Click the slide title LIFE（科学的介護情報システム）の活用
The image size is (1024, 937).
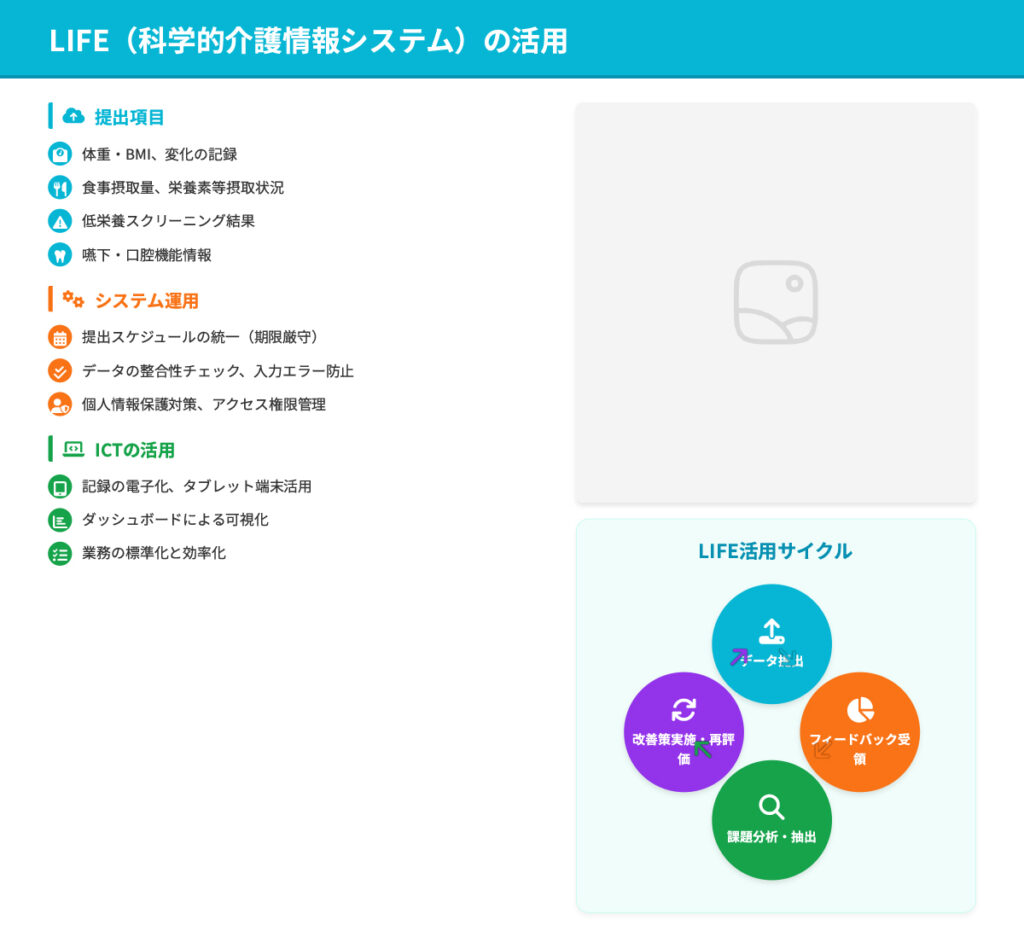tap(308, 41)
